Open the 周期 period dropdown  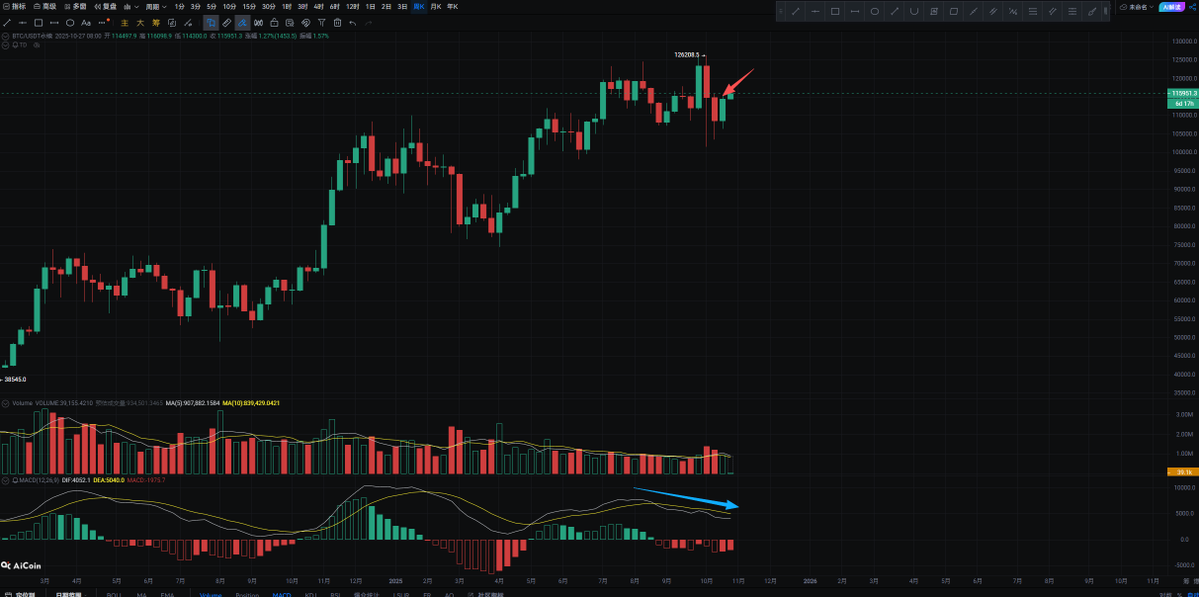click(x=155, y=7)
